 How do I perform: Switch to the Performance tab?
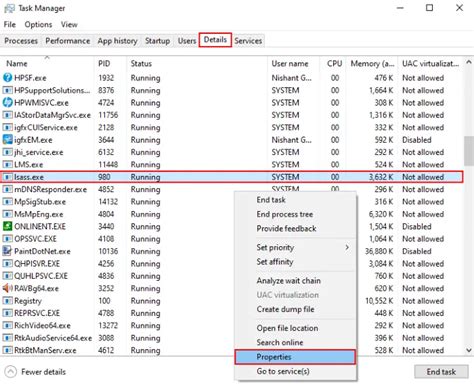[x=68, y=41]
